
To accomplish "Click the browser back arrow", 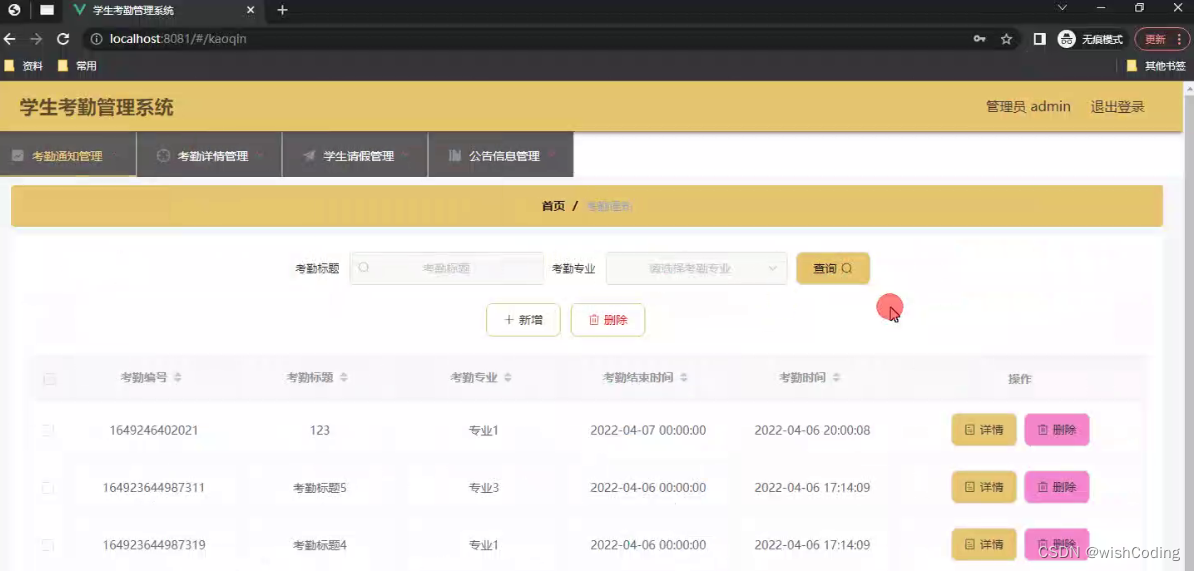I will (x=10, y=39).
